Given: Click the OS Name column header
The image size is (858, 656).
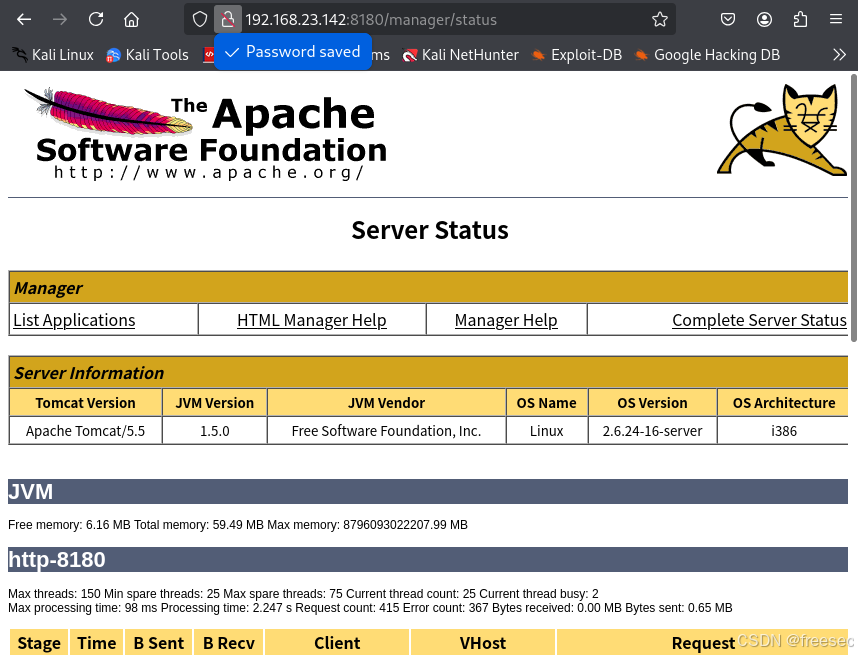Looking at the screenshot, I should (x=547, y=403).
